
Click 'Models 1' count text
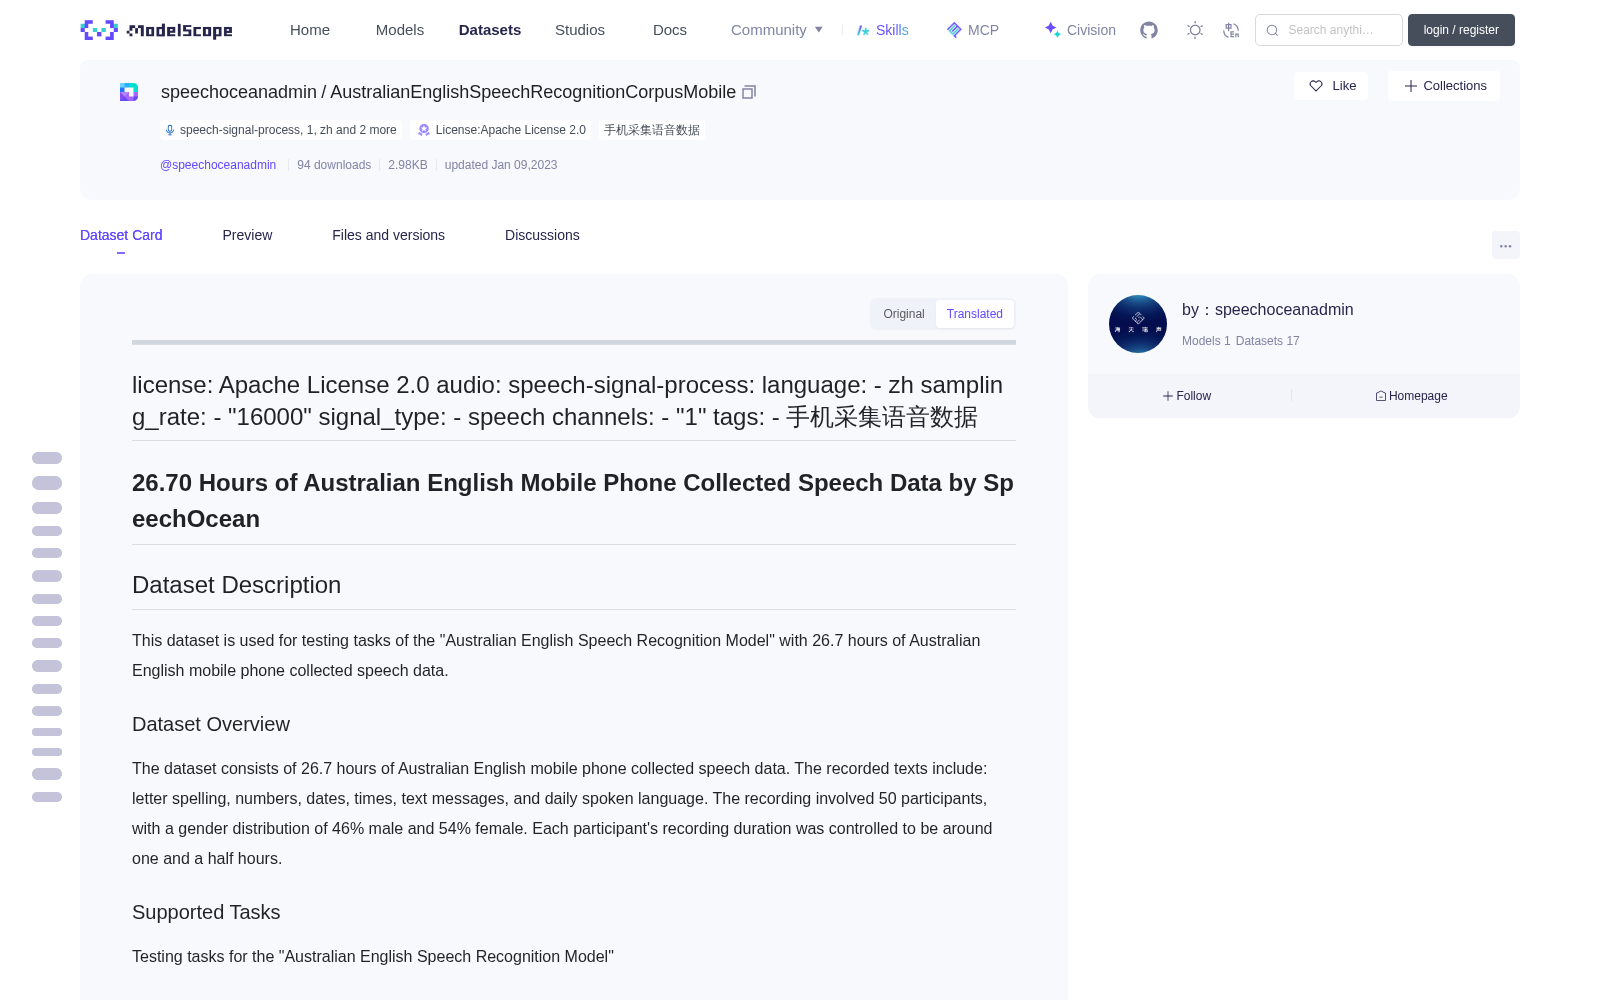click(x=1206, y=341)
